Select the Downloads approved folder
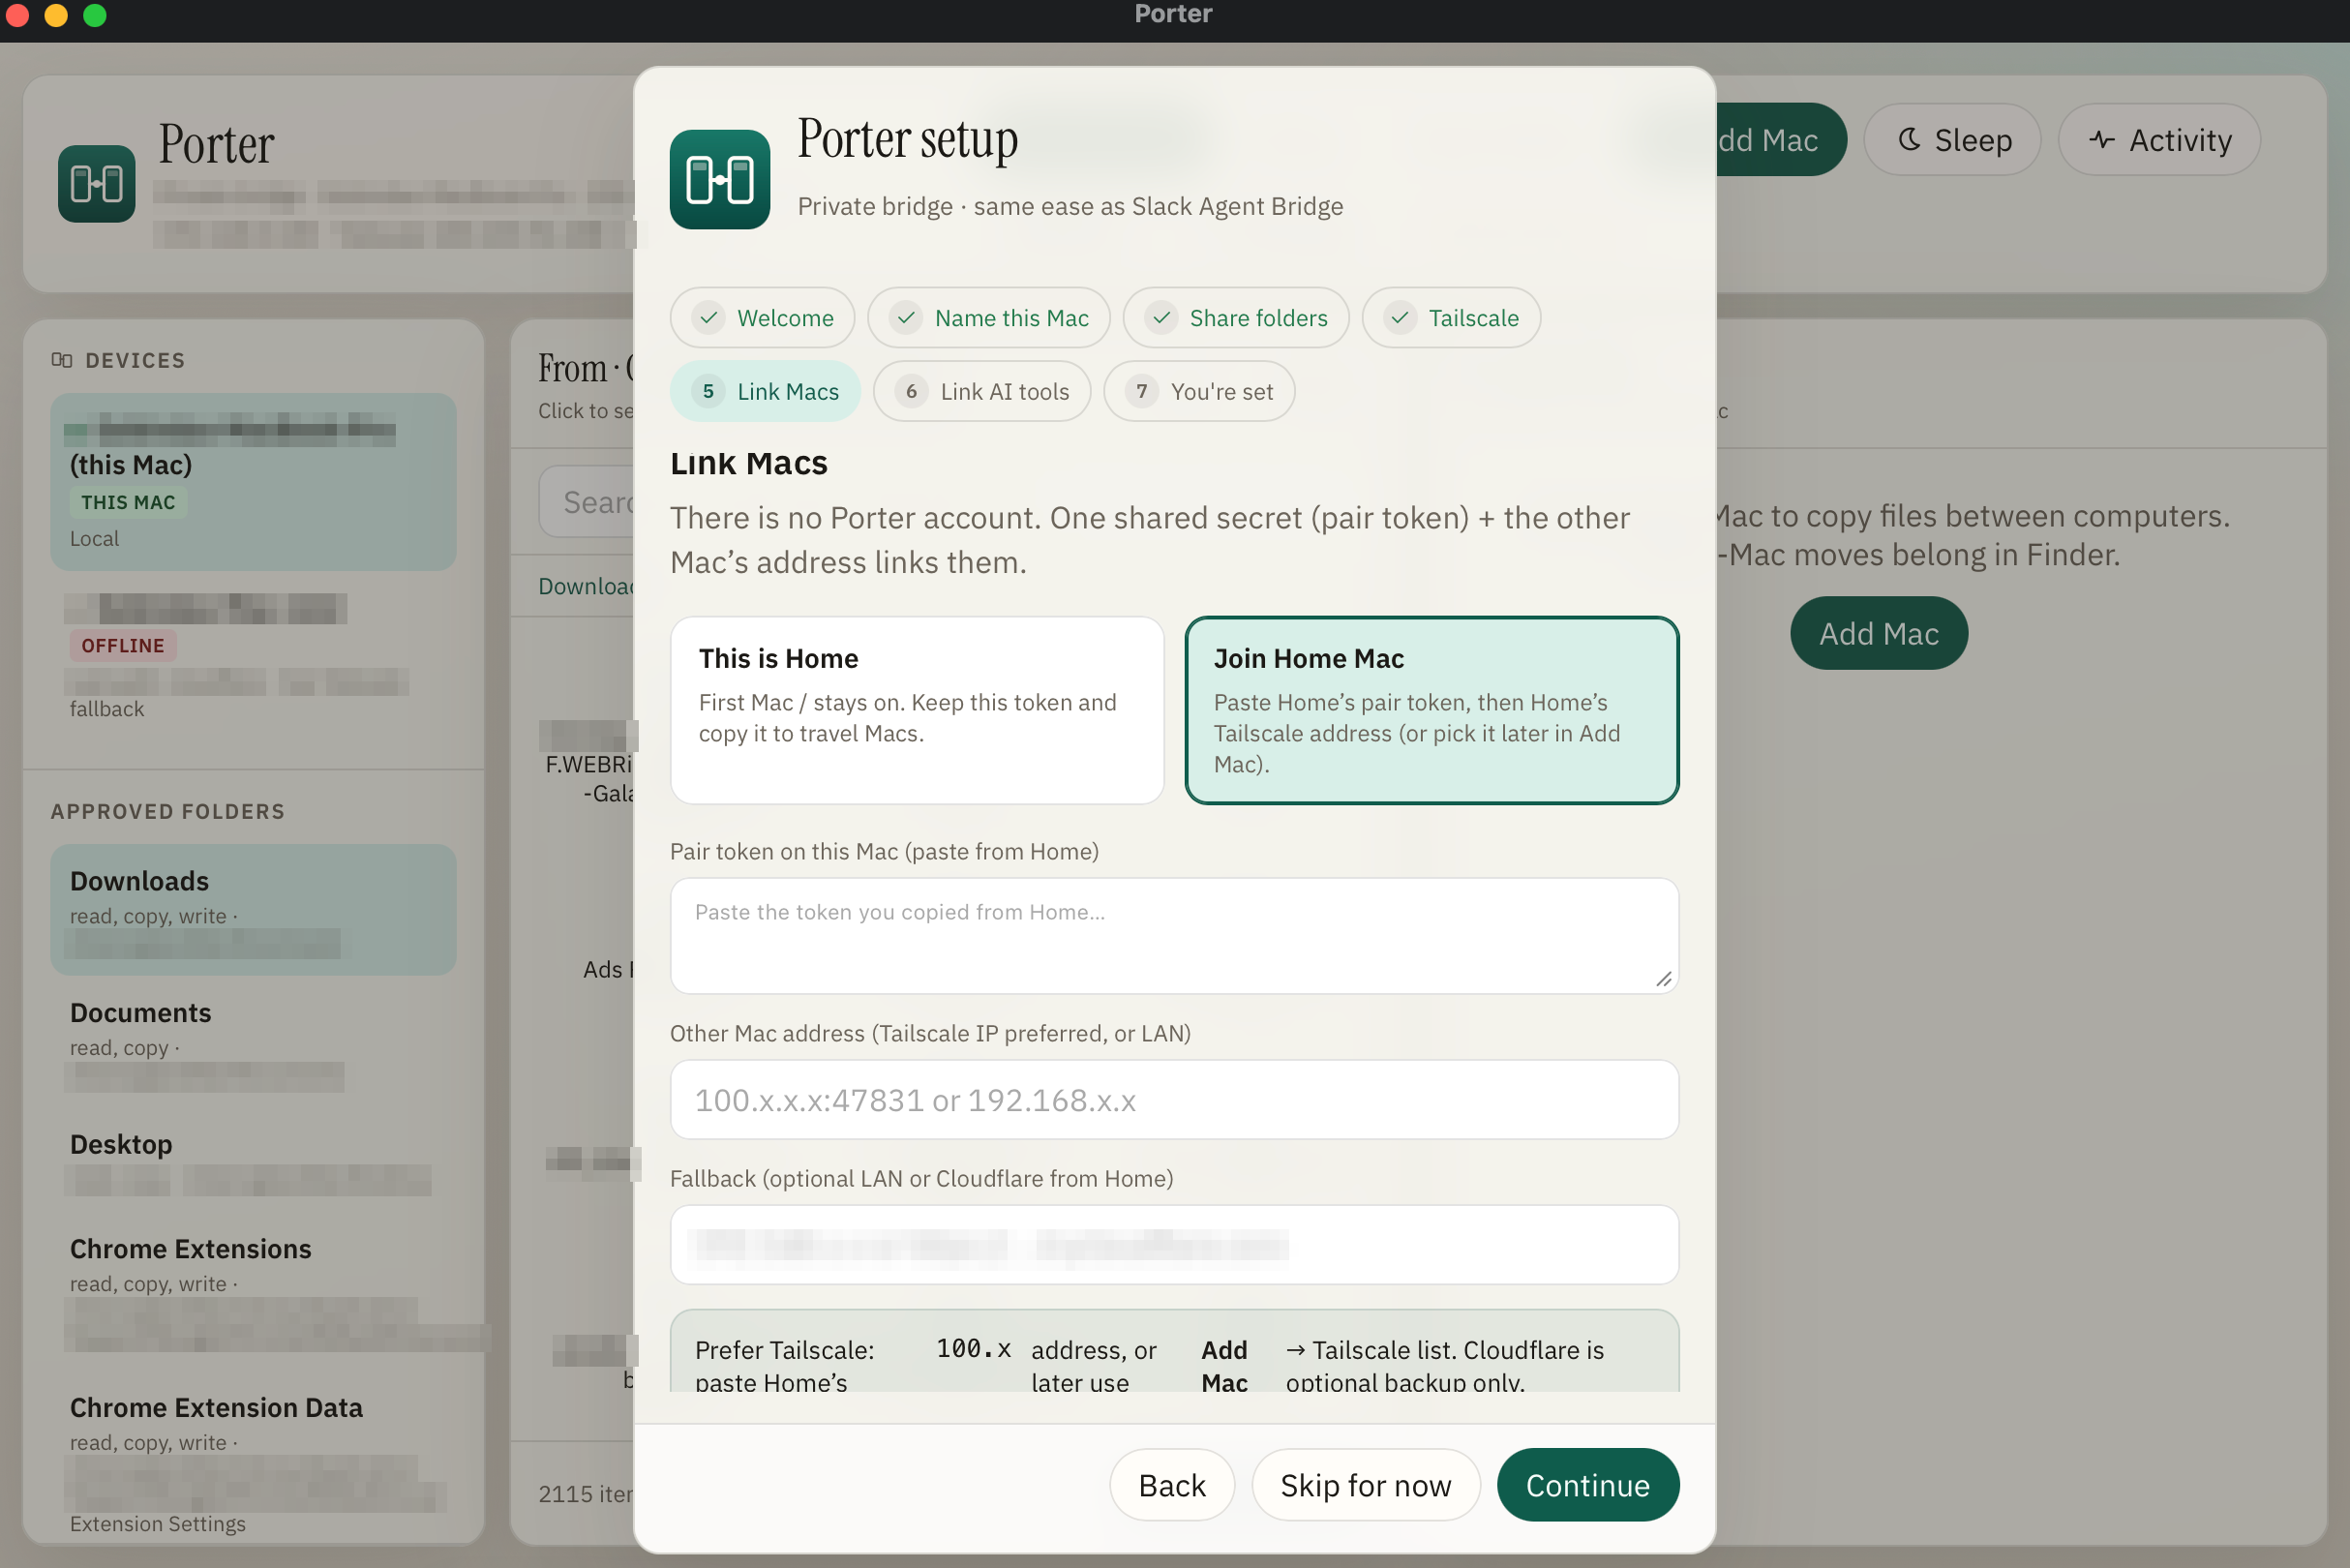This screenshot has width=2350, height=1568. (x=253, y=910)
